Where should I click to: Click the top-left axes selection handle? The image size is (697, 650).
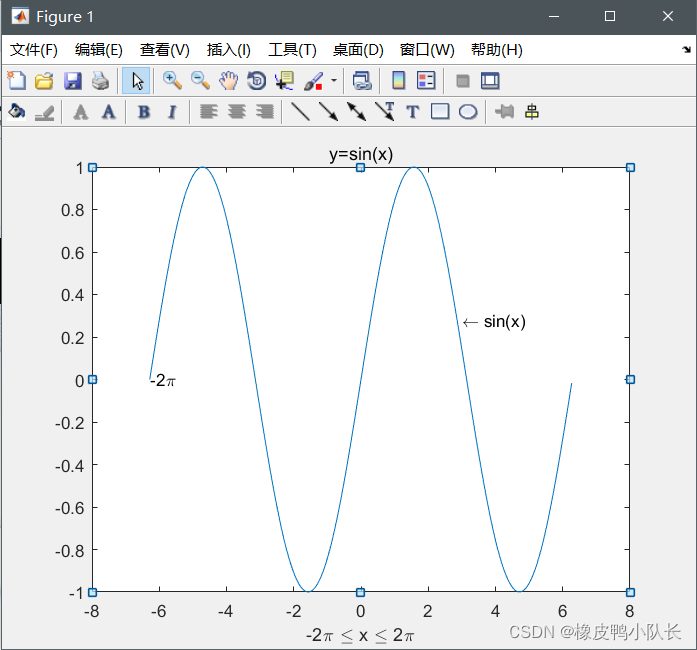tap(92, 168)
